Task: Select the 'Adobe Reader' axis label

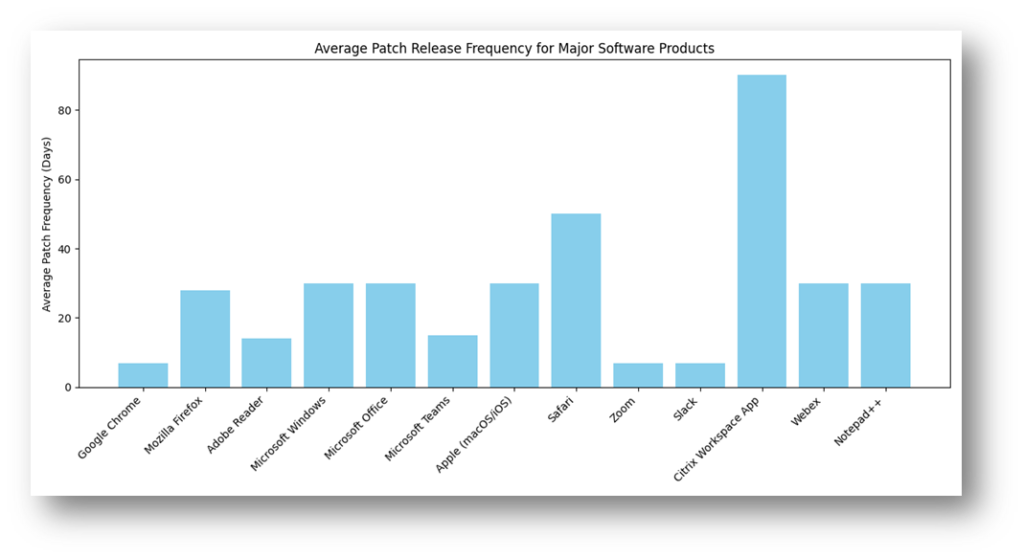Action: pos(235,425)
